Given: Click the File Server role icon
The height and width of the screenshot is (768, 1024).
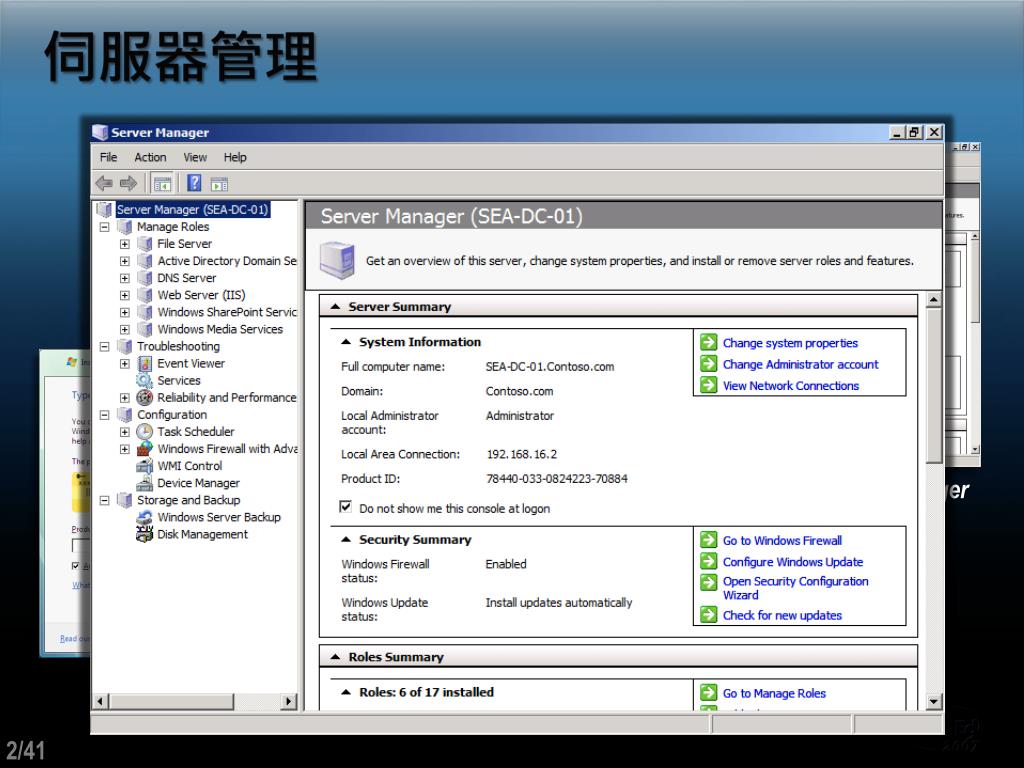Looking at the screenshot, I should click(145, 244).
